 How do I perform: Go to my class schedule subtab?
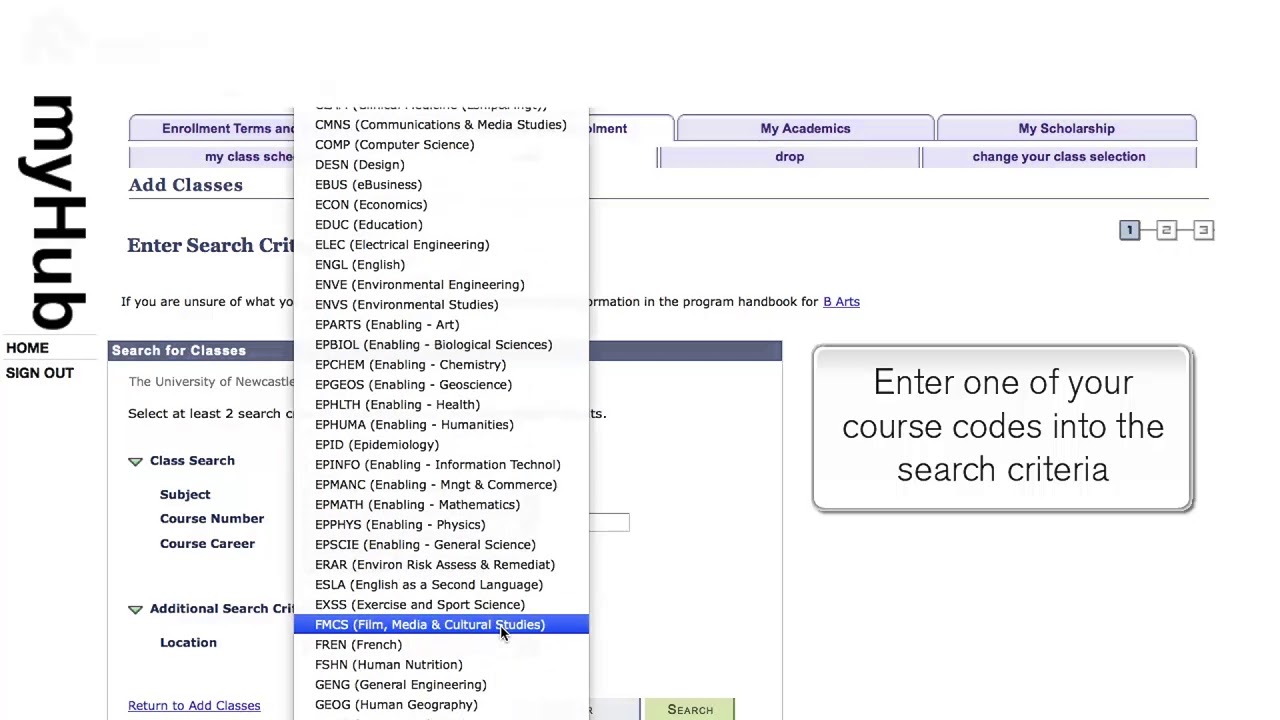(212, 157)
